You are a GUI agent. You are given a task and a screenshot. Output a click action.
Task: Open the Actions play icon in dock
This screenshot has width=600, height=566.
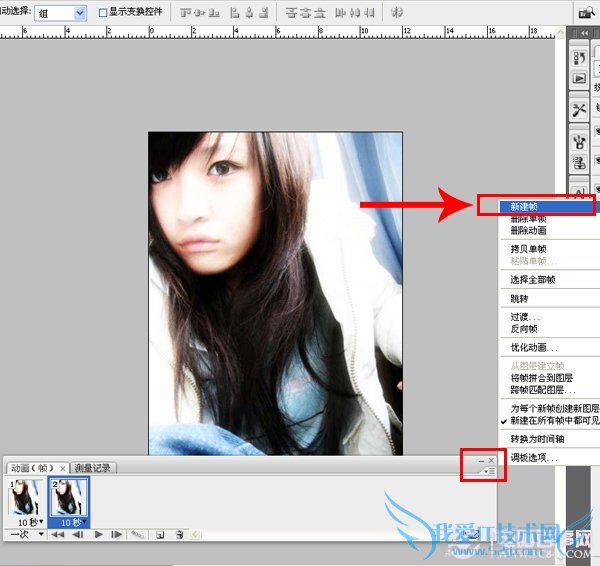pos(579,79)
